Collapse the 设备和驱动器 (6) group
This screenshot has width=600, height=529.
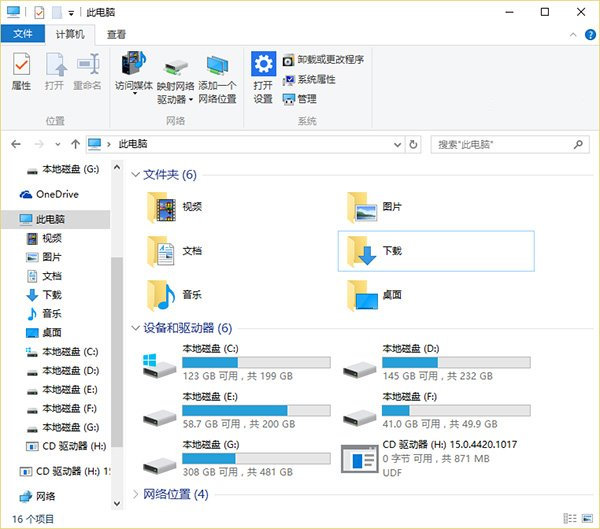click(135, 328)
